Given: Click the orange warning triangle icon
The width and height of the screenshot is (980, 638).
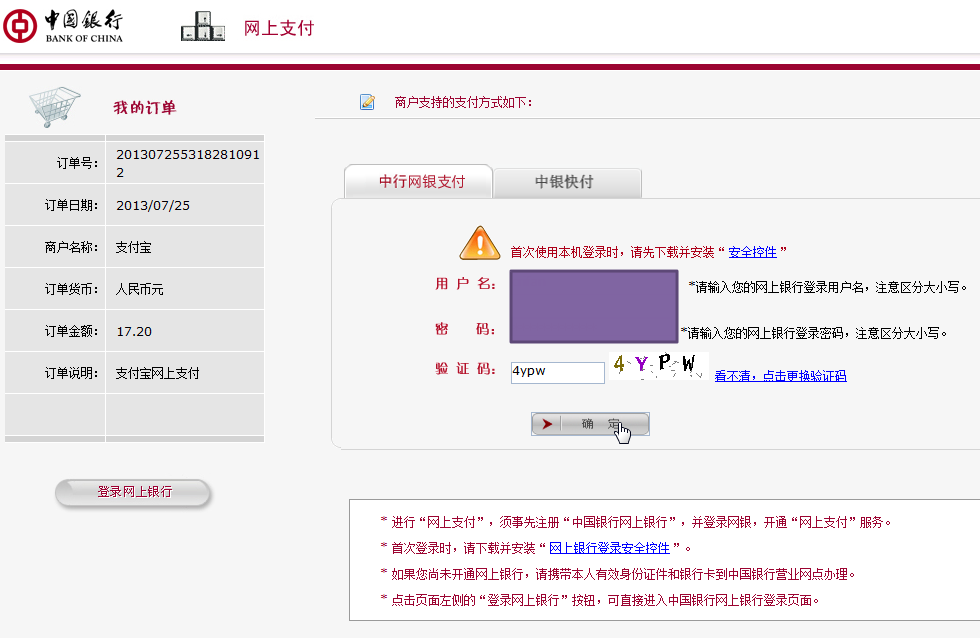Looking at the screenshot, I should [x=479, y=243].
